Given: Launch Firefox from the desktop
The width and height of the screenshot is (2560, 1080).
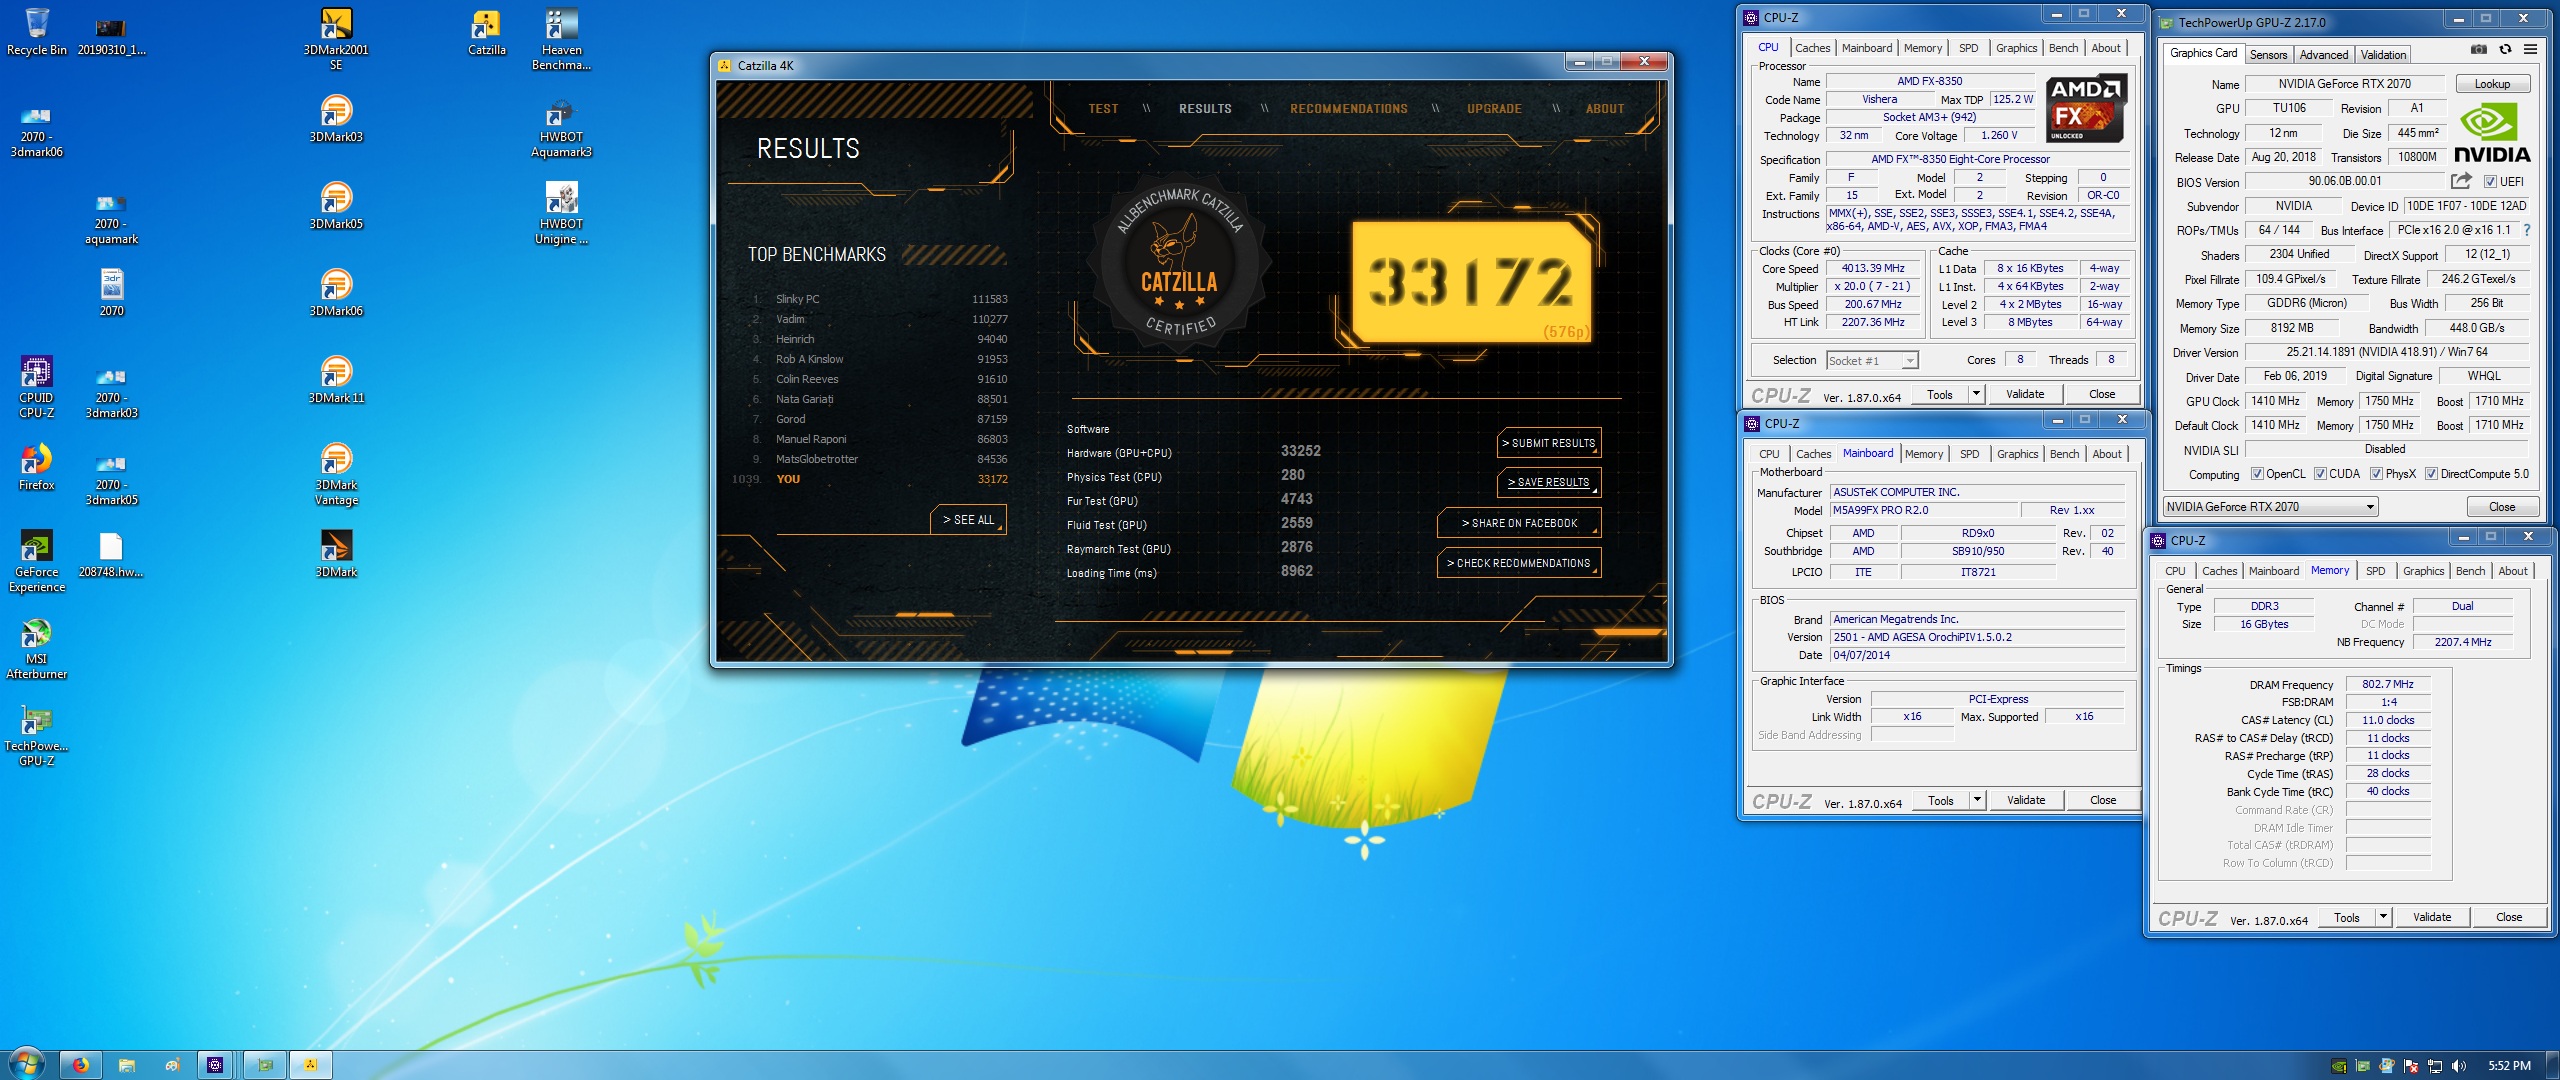Looking at the screenshot, I should tap(37, 467).
